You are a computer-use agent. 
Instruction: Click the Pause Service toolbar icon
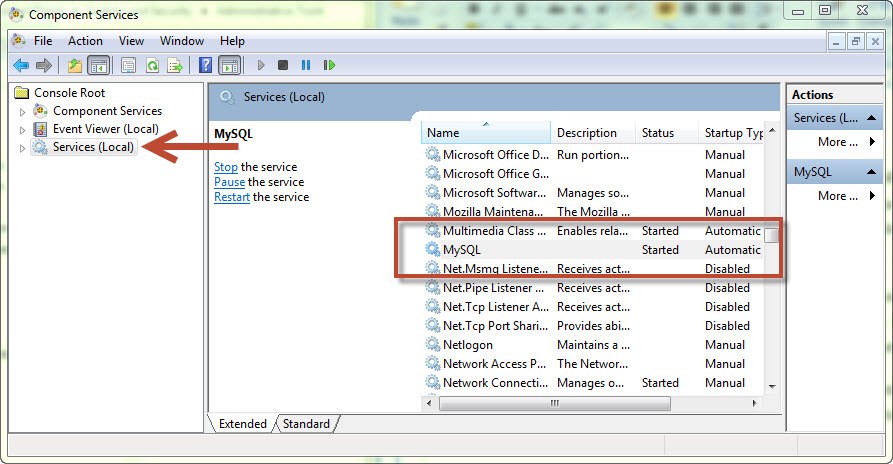point(306,65)
